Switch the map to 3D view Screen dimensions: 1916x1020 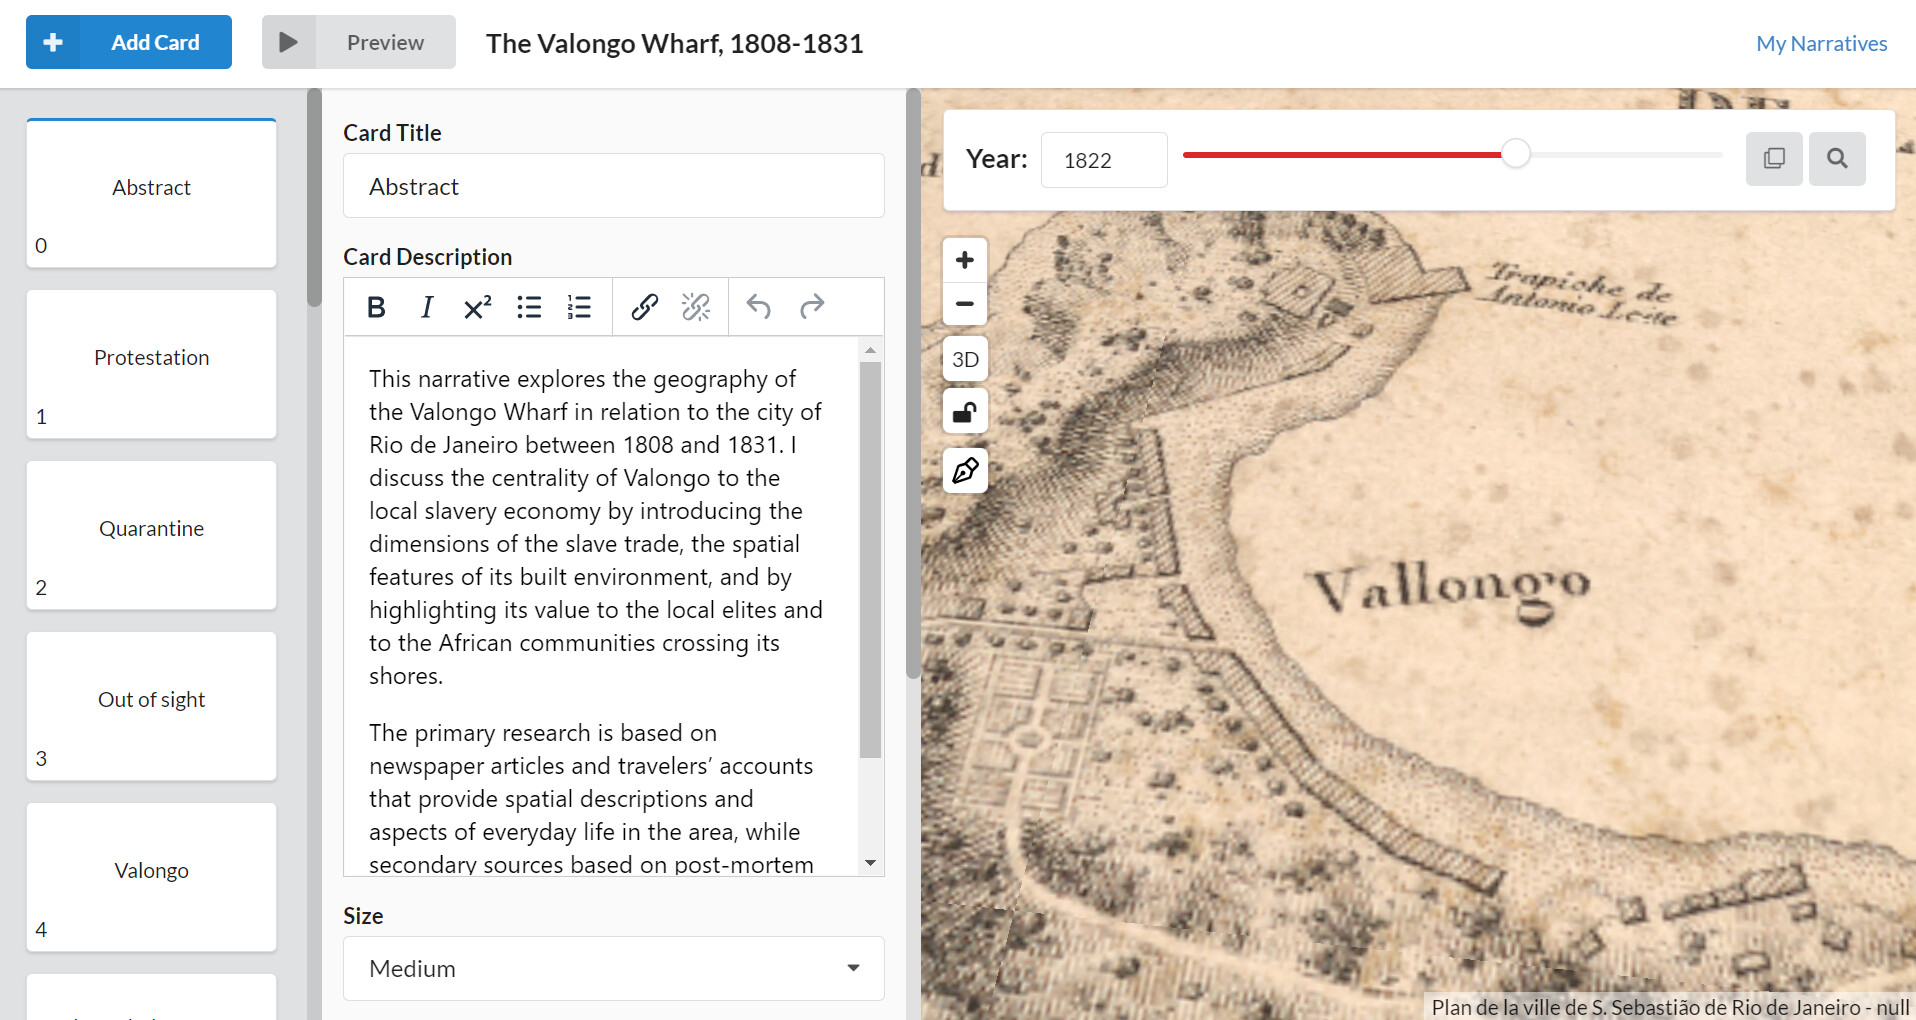pos(965,359)
